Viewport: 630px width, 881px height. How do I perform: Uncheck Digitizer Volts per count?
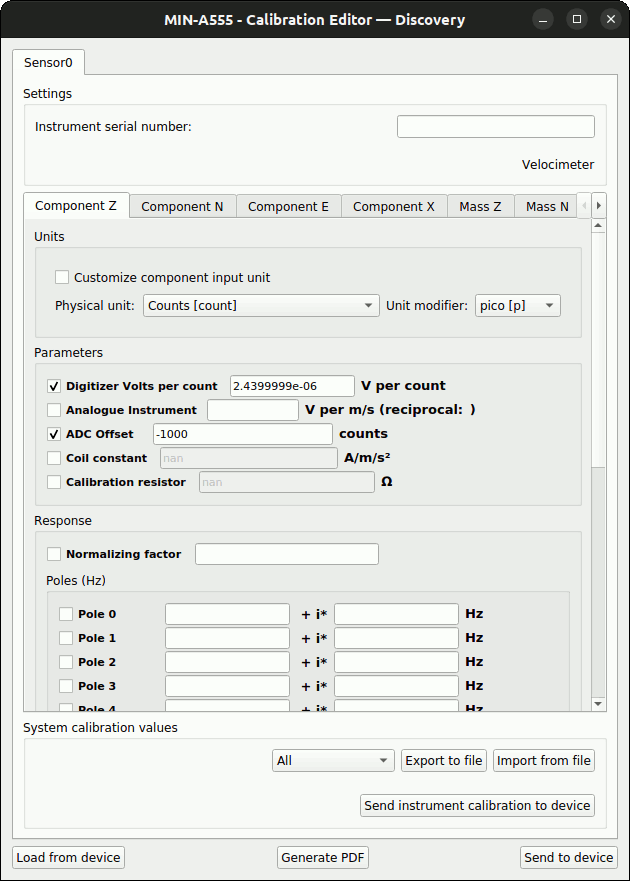pyautogui.click(x=54, y=386)
